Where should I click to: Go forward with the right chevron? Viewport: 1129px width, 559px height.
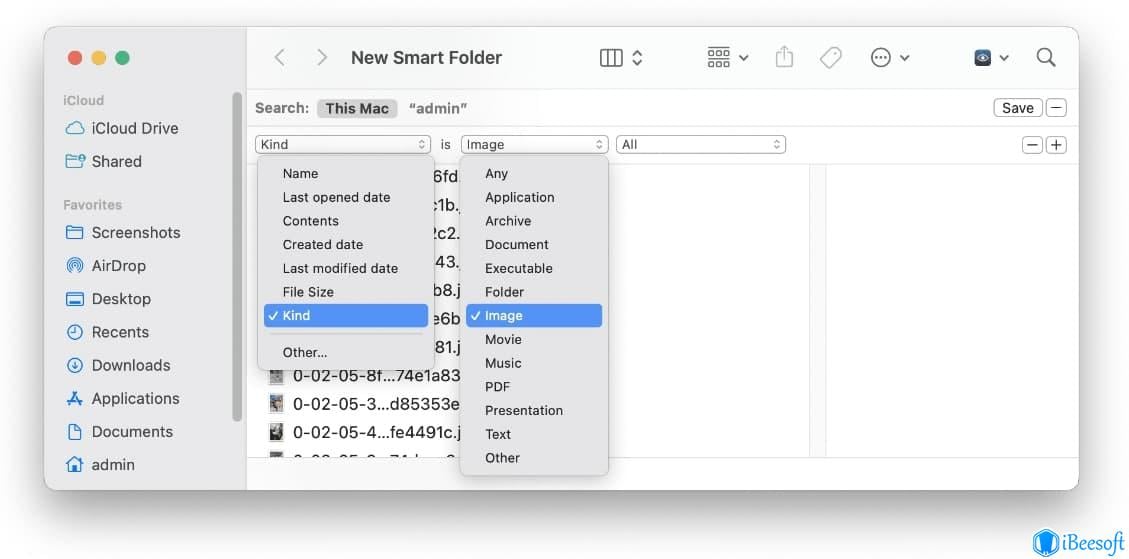[x=322, y=58]
